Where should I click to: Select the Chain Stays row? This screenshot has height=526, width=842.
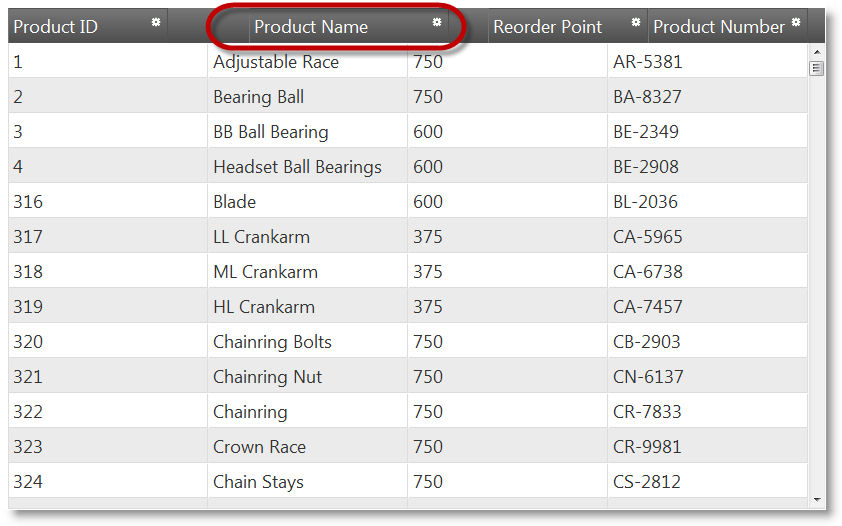tap(258, 482)
